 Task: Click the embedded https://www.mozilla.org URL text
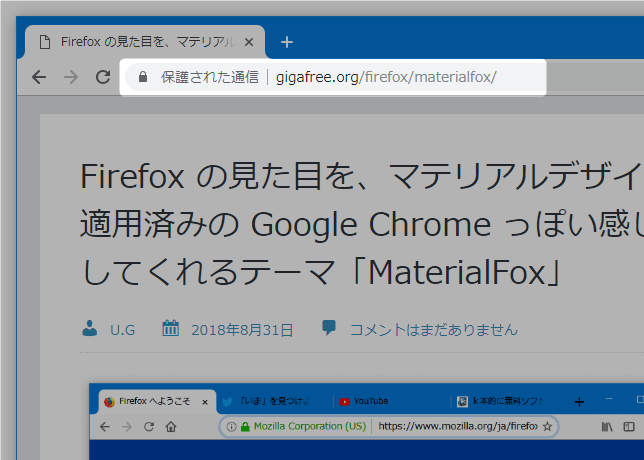[458, 426]
